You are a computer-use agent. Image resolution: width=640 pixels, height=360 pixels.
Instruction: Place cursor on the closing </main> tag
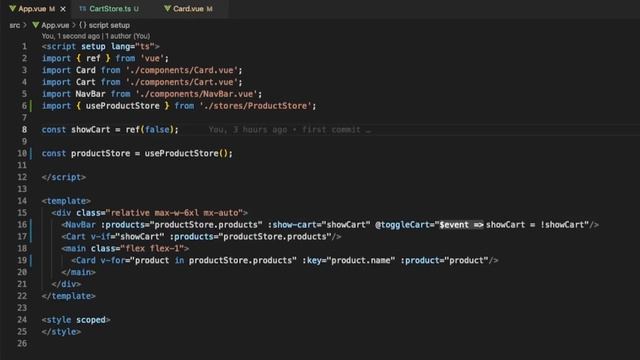(x=78, y=272)
